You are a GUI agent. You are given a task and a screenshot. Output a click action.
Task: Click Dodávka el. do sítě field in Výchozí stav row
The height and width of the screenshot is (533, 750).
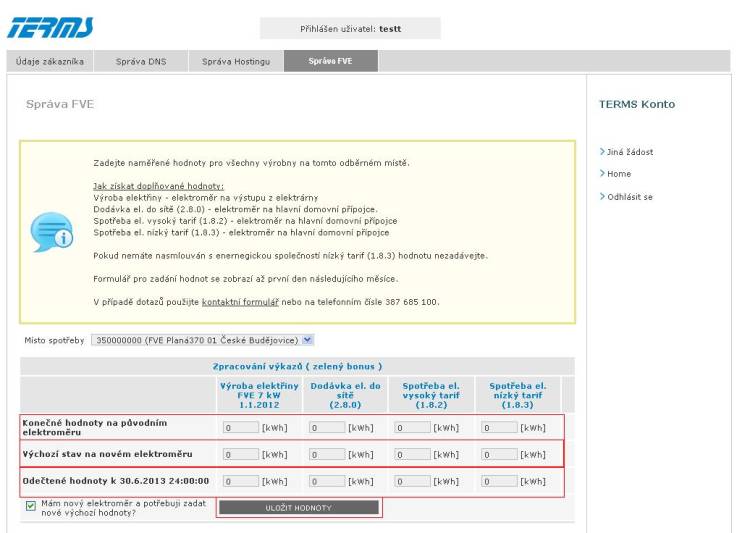[326, 454]
